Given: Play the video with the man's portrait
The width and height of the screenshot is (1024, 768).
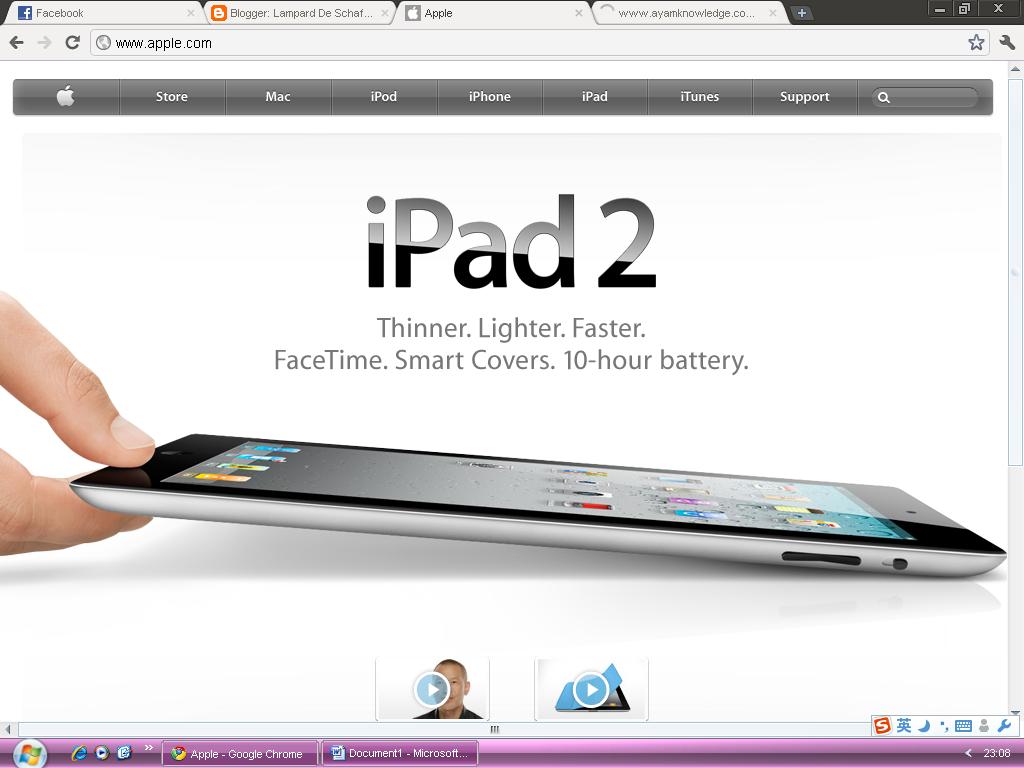Looking at the screenshot, I should [432, 689].
